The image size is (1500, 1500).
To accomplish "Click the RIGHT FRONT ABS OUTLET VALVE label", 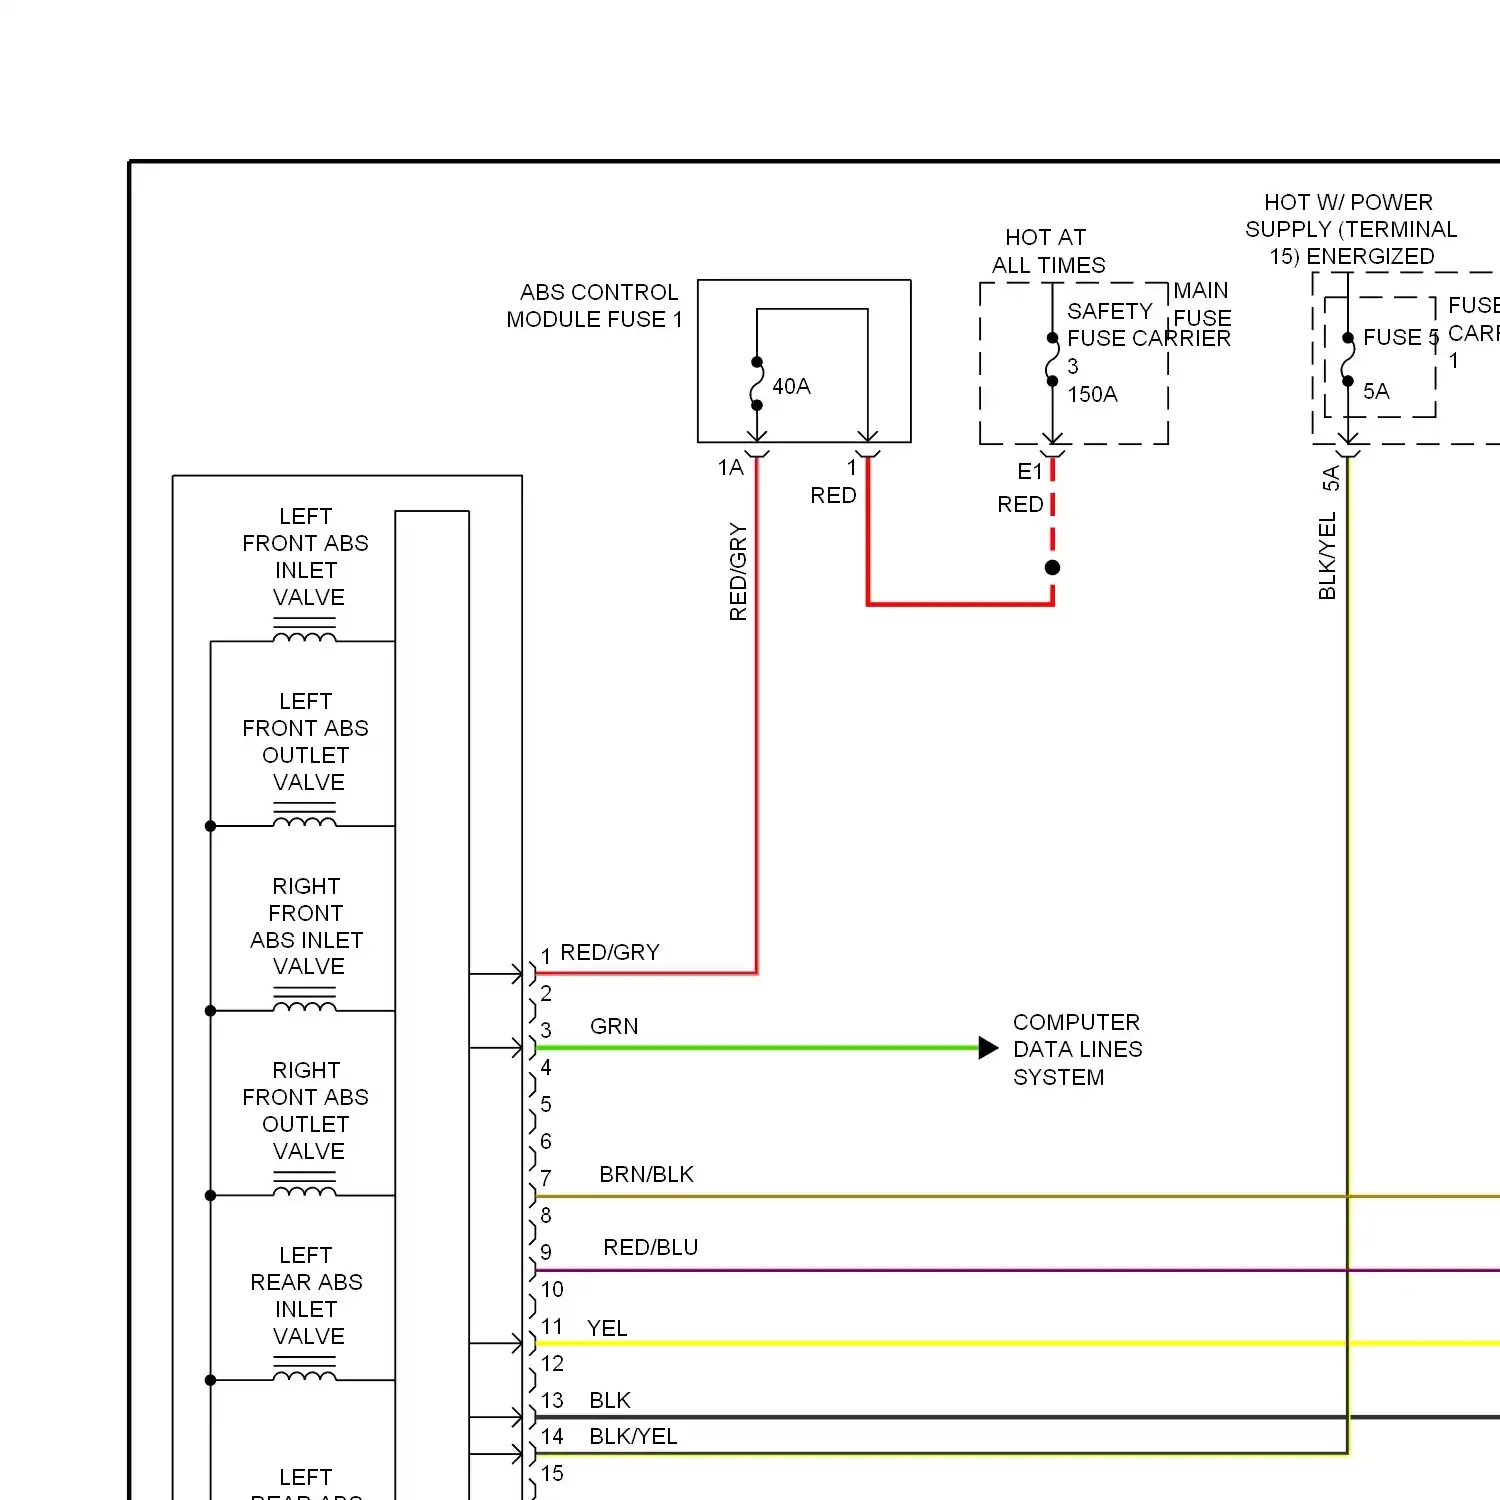I will [x=306, y=1111].
